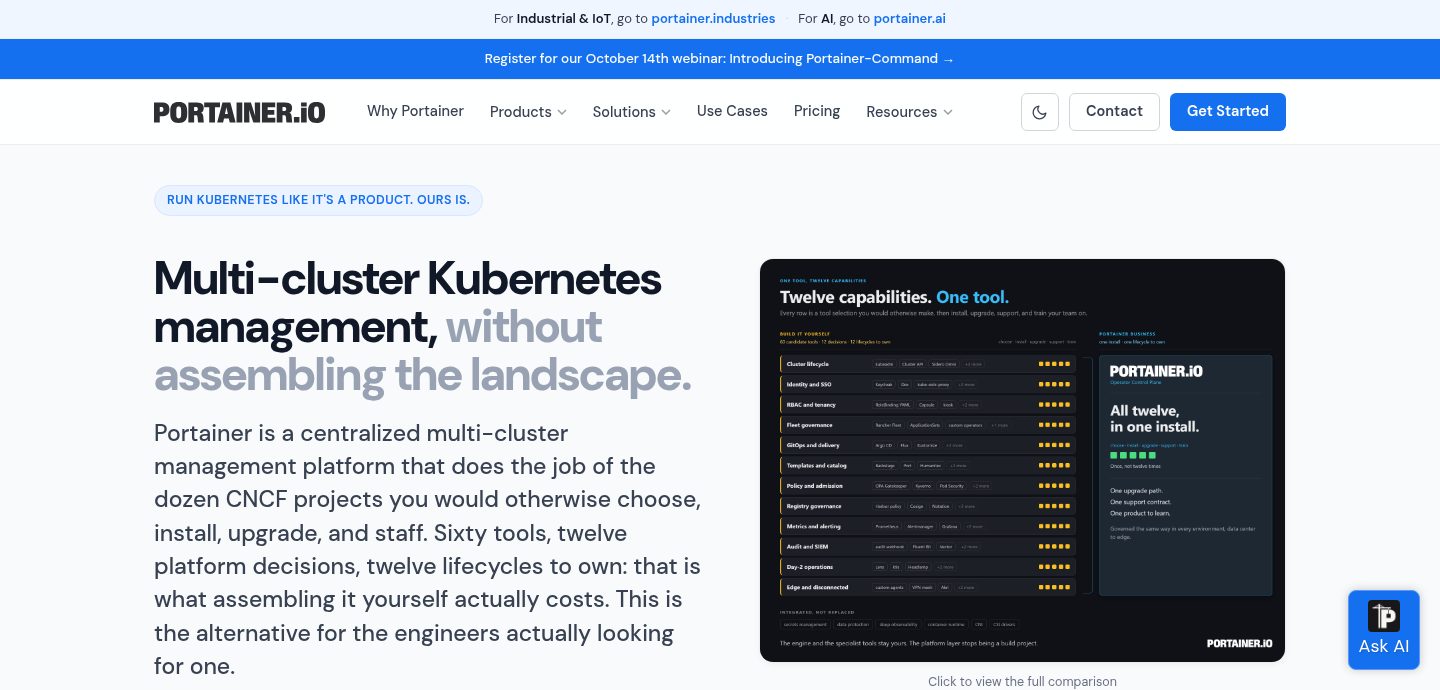Viewport: 1440px width, 690px height.
Task: Click the 'Edge and disconnected' row in graphic
Action: click(x=927, y=587)
